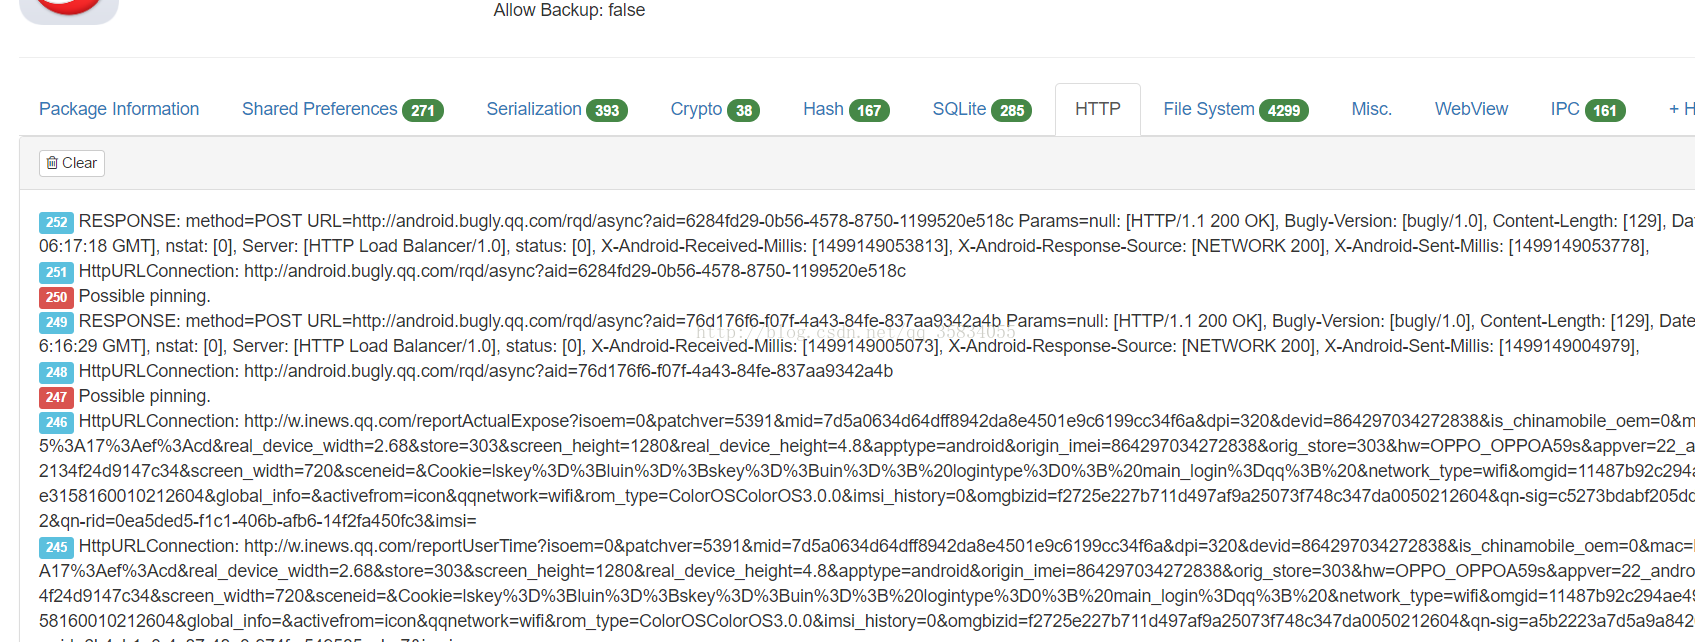Click log entry badge 249

[56, 322]
